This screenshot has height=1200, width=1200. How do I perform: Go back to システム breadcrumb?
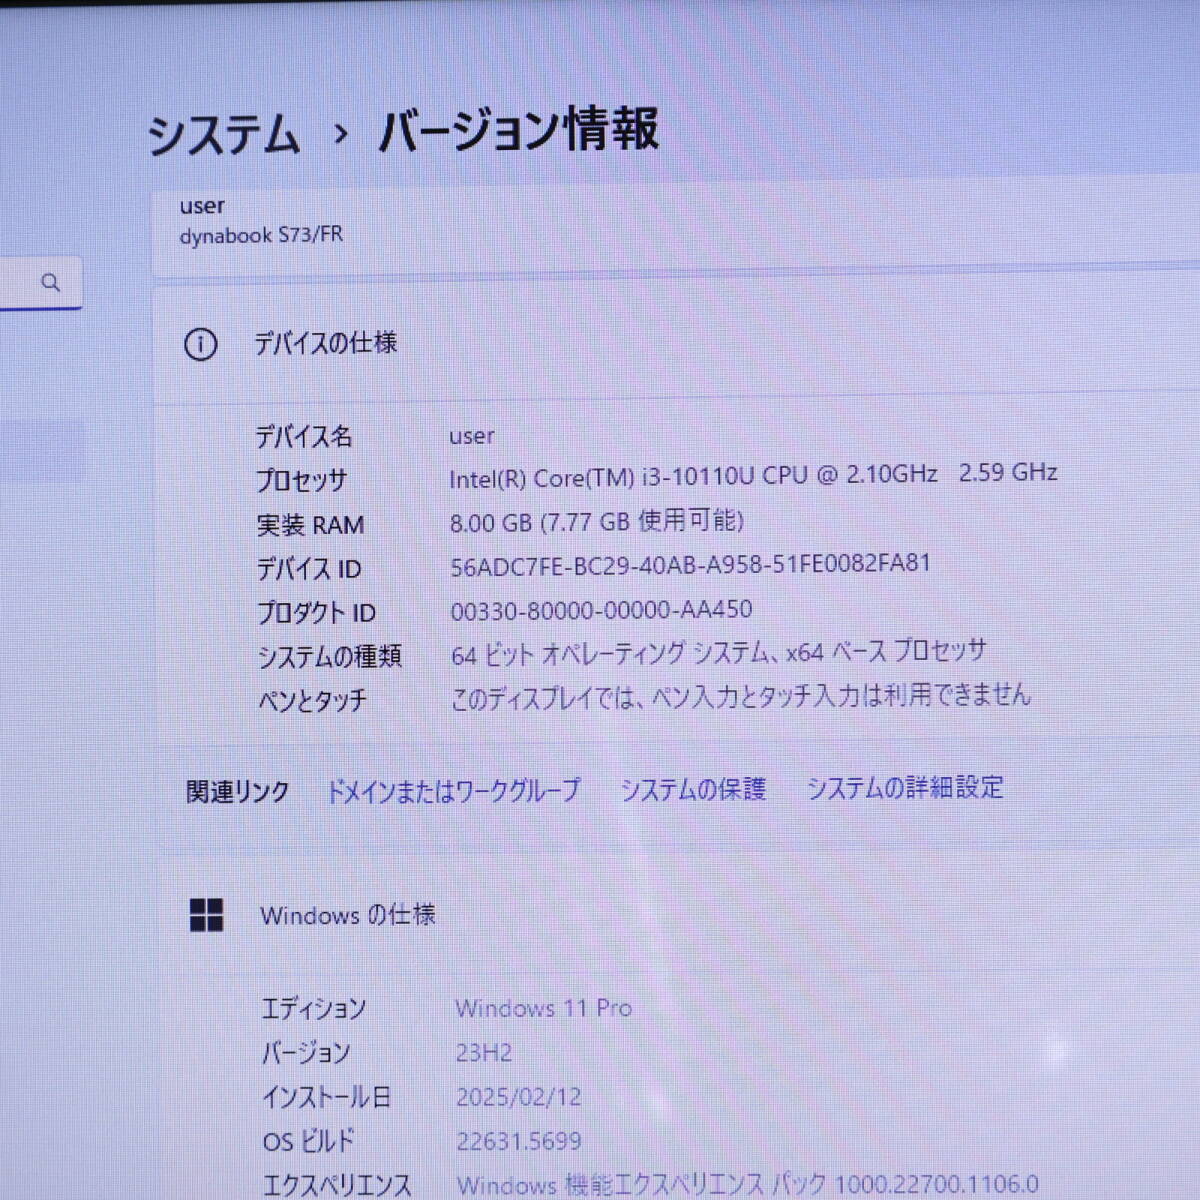(224, 135)
